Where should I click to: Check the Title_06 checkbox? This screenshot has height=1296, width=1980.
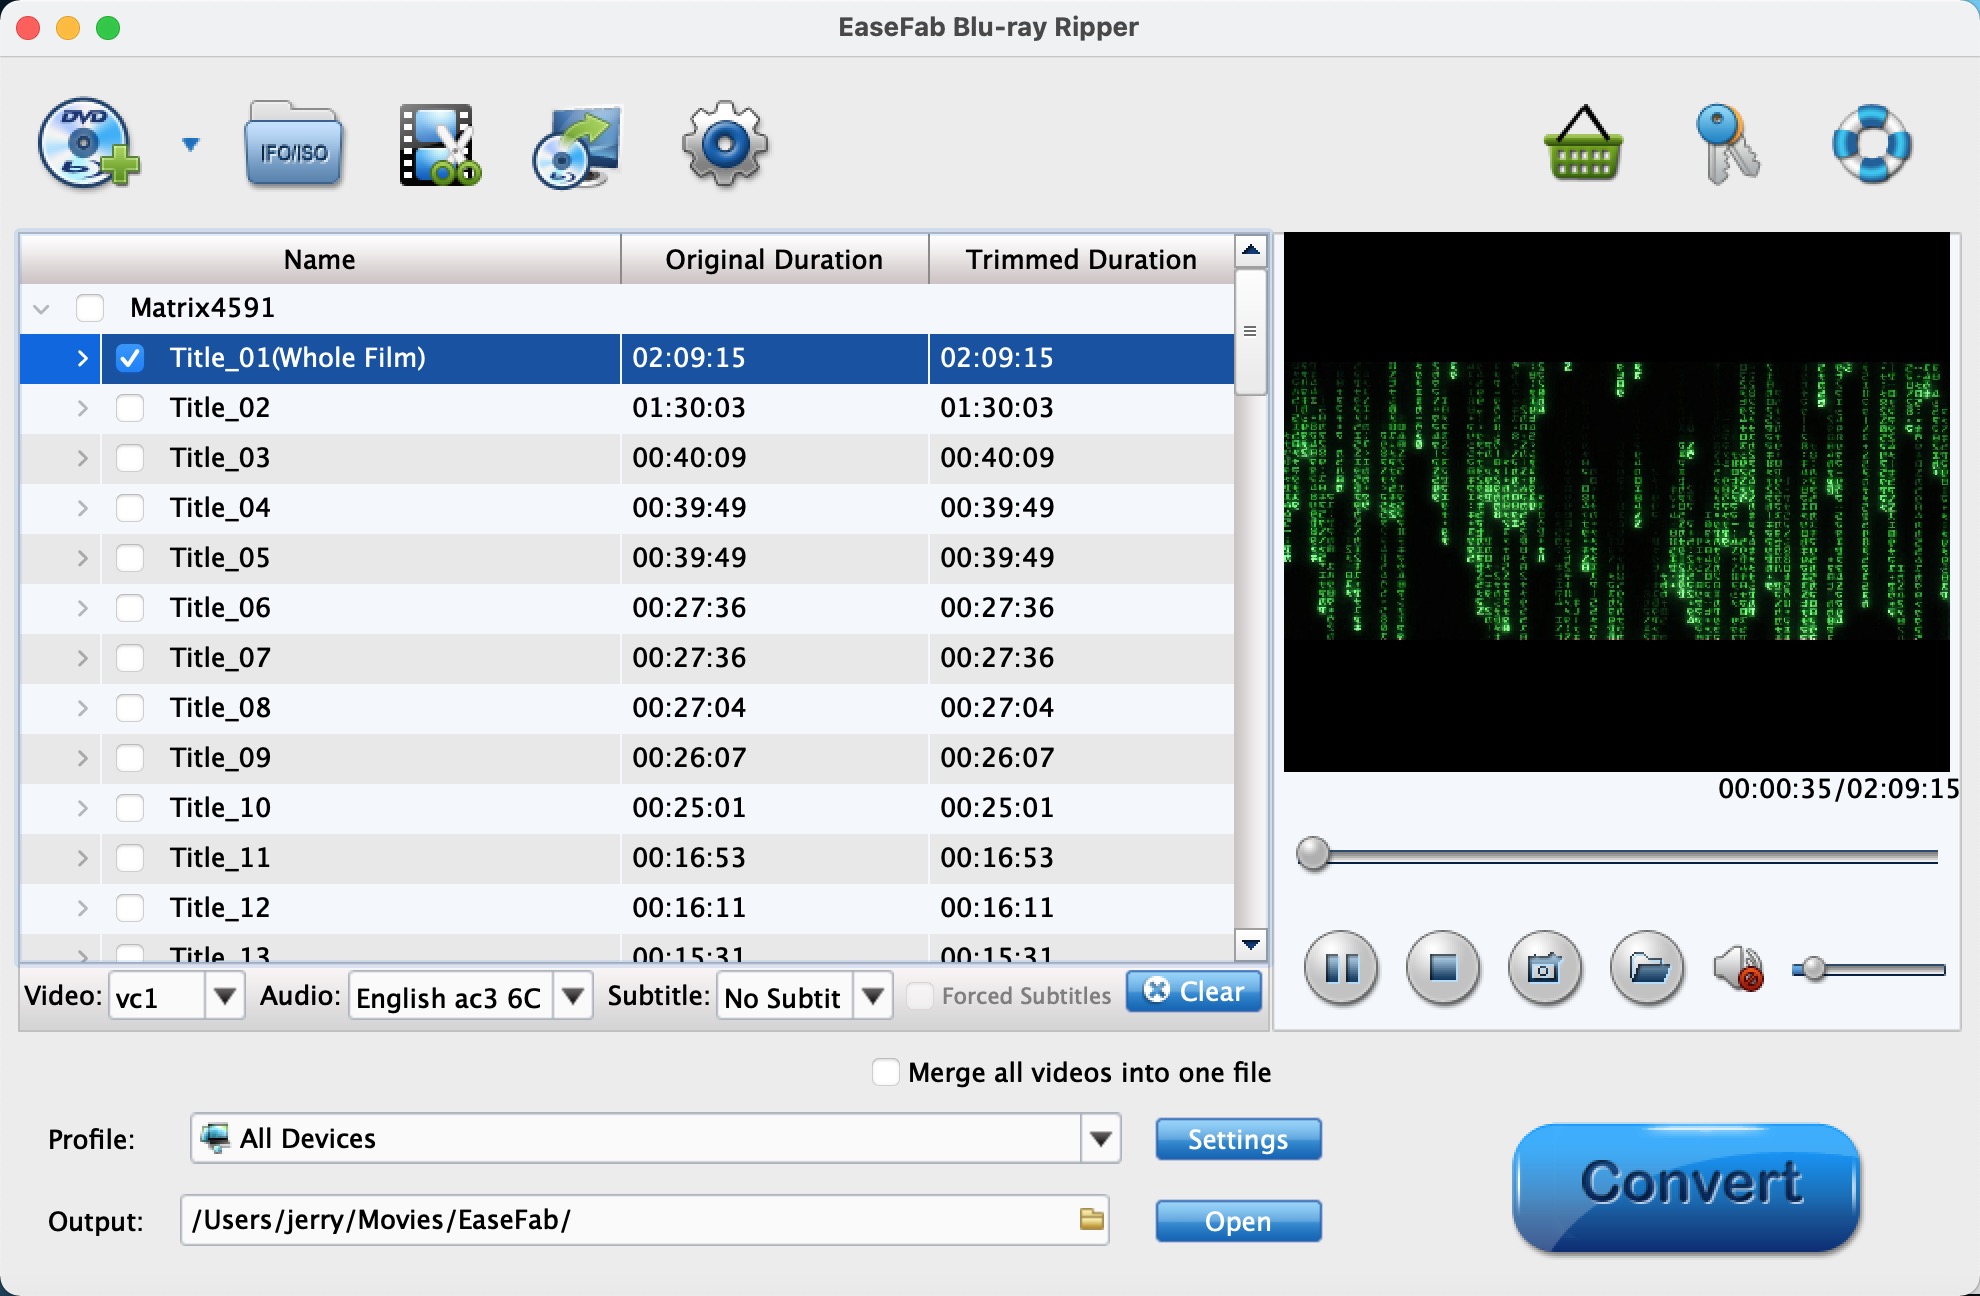coord(130,608)
